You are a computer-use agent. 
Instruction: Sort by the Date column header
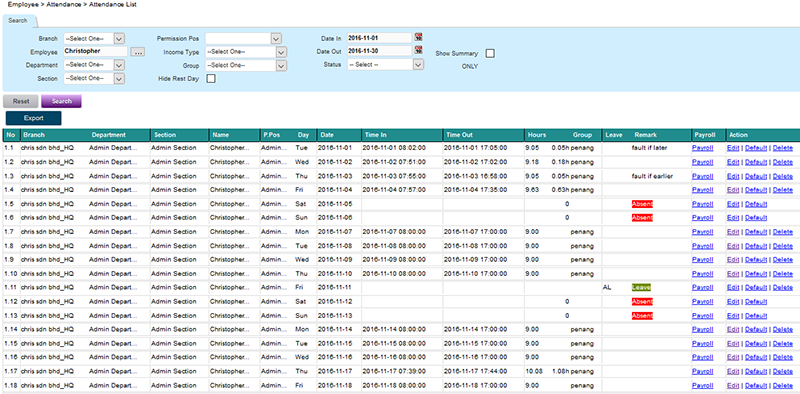(x=327, y=135)
